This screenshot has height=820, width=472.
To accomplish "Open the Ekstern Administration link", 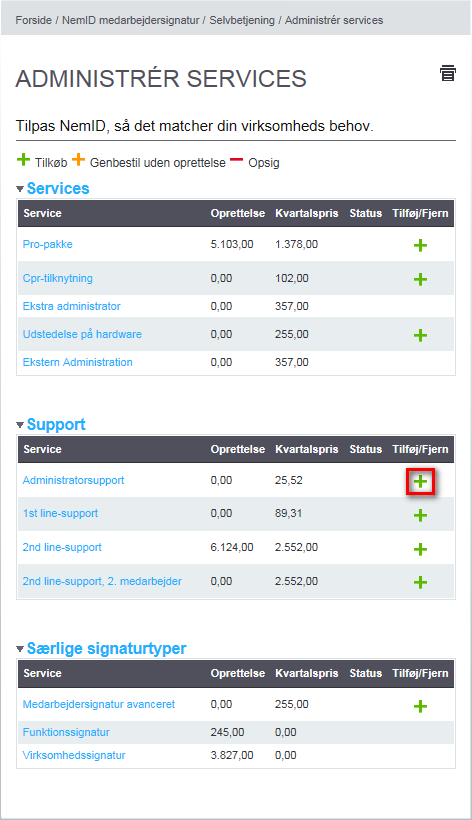I will pos(77,362).
